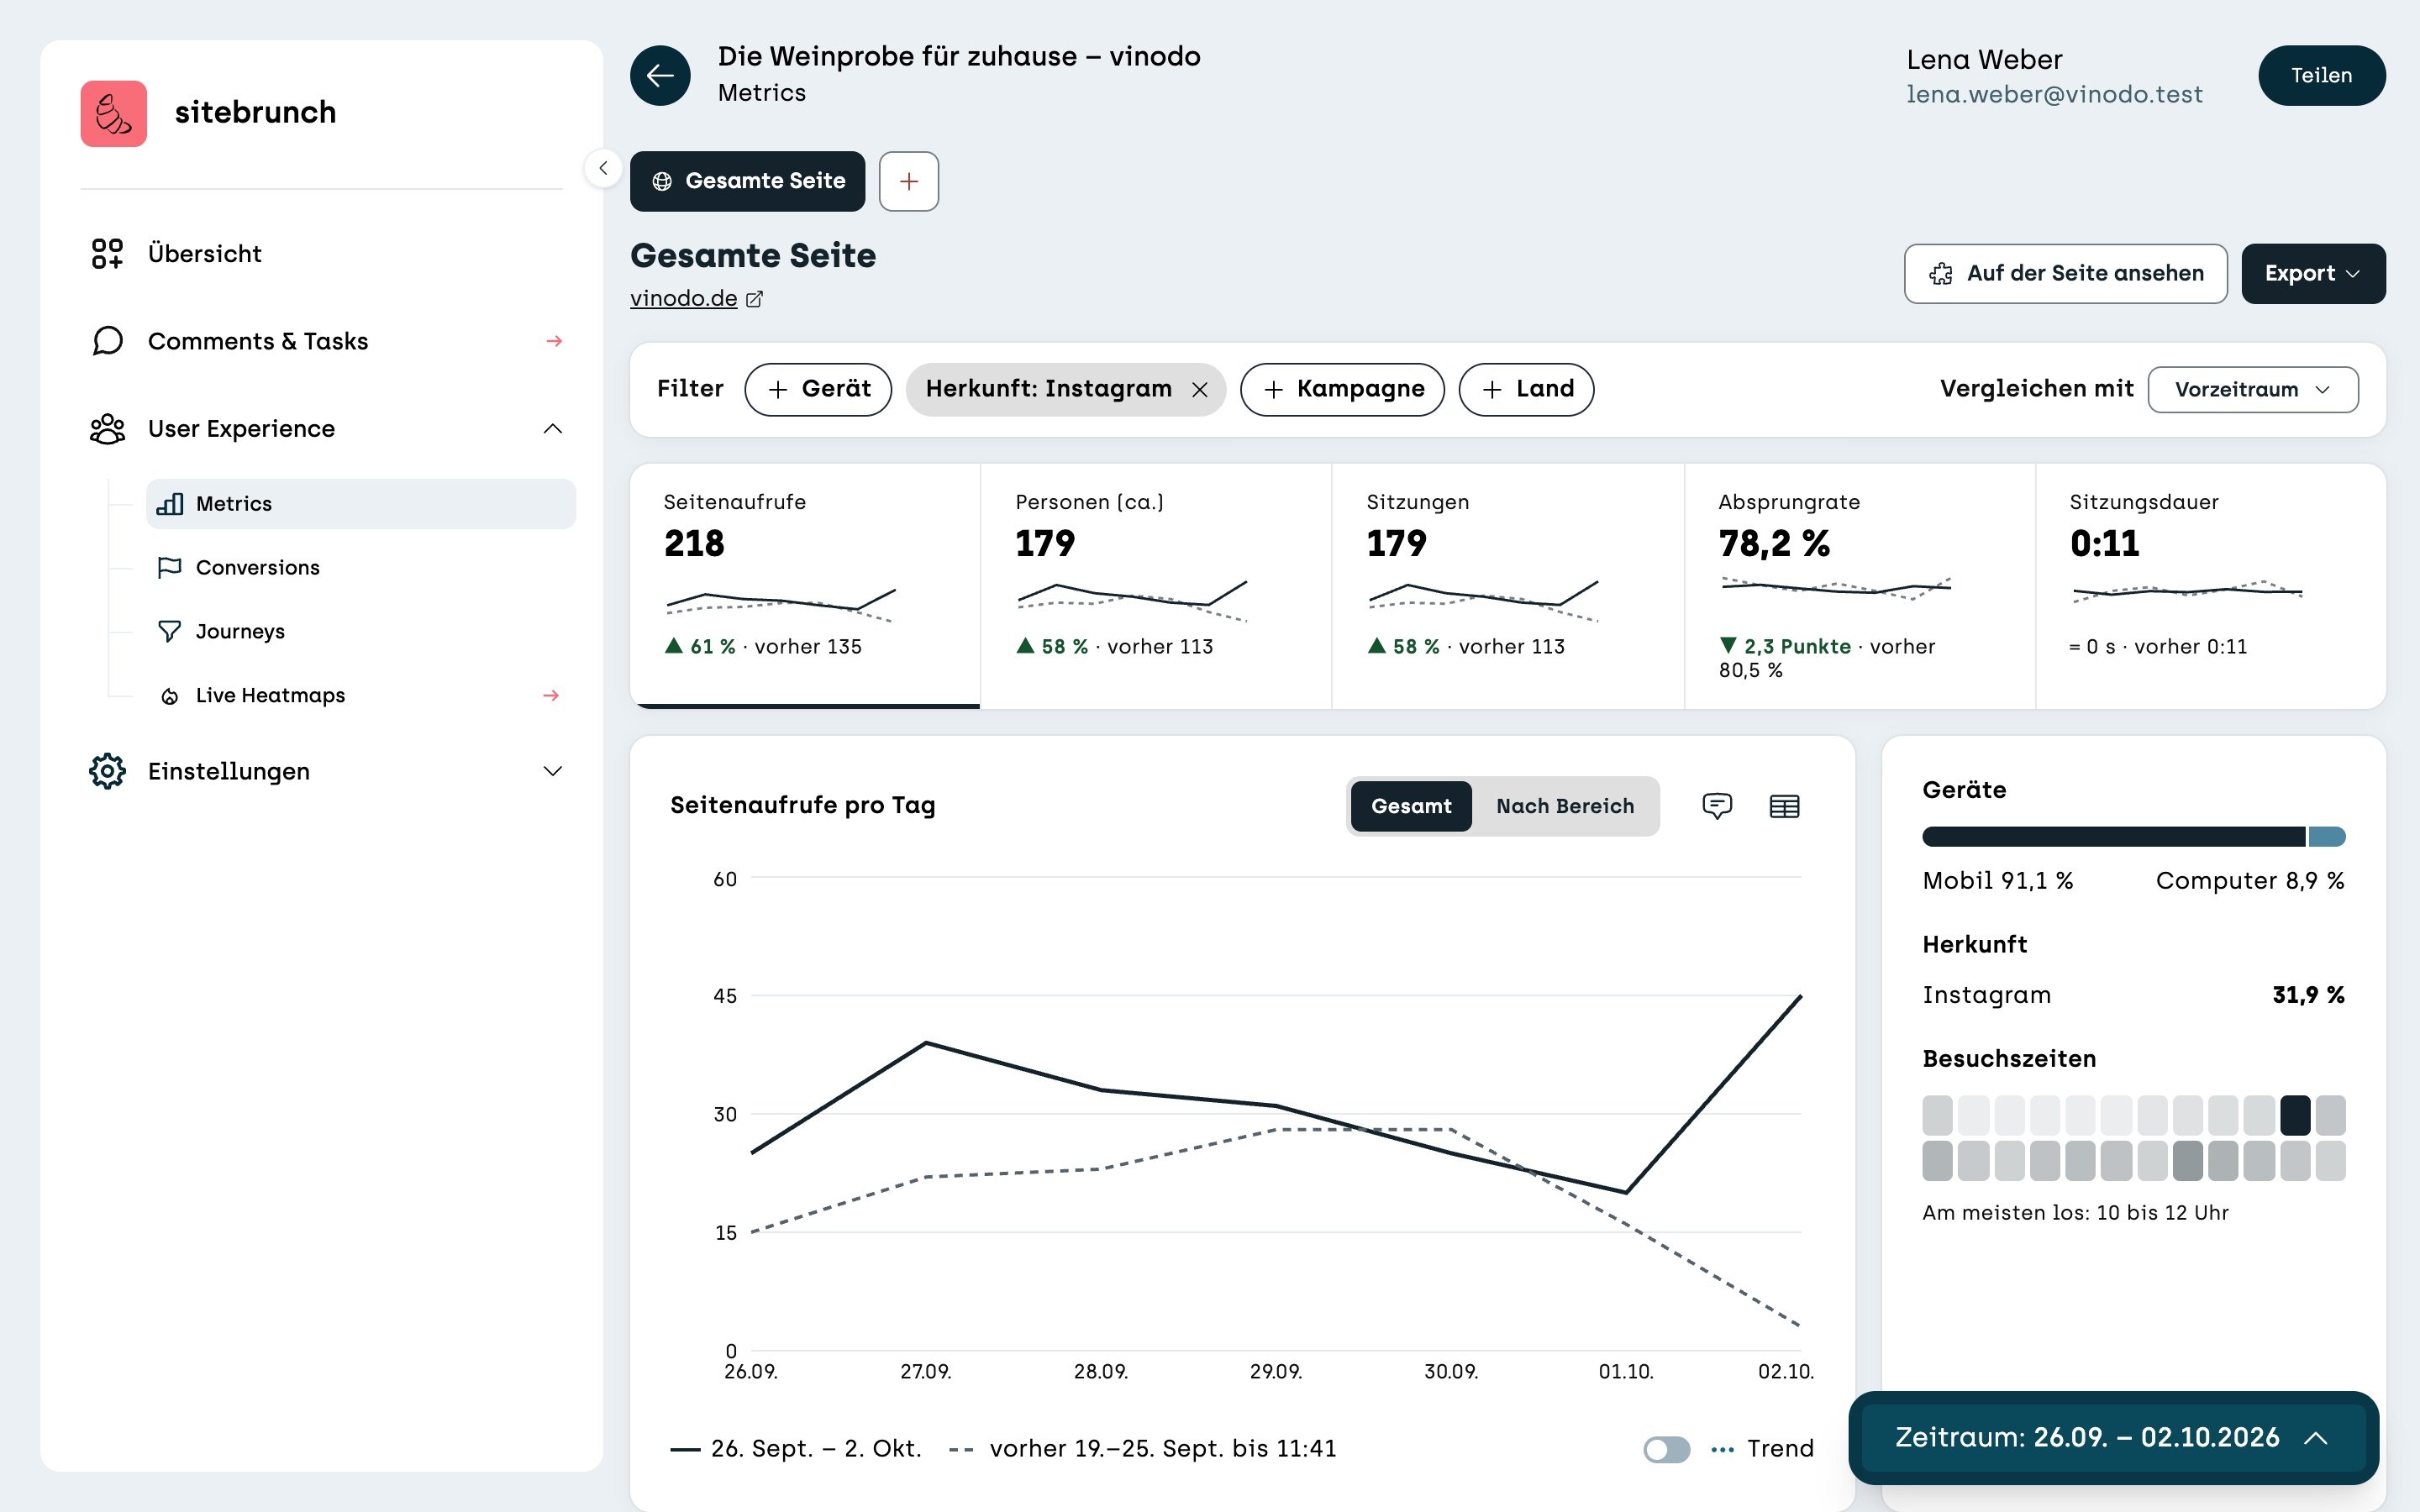The image size is (2420, 1512).
Task: Collapse the User Experience section
Action: (x=552, y=429)
